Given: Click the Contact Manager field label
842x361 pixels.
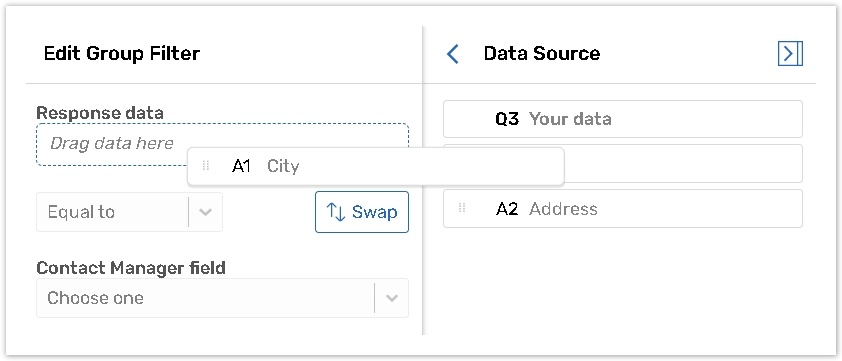Looking at the screenshot, I should tap(131, 268).
